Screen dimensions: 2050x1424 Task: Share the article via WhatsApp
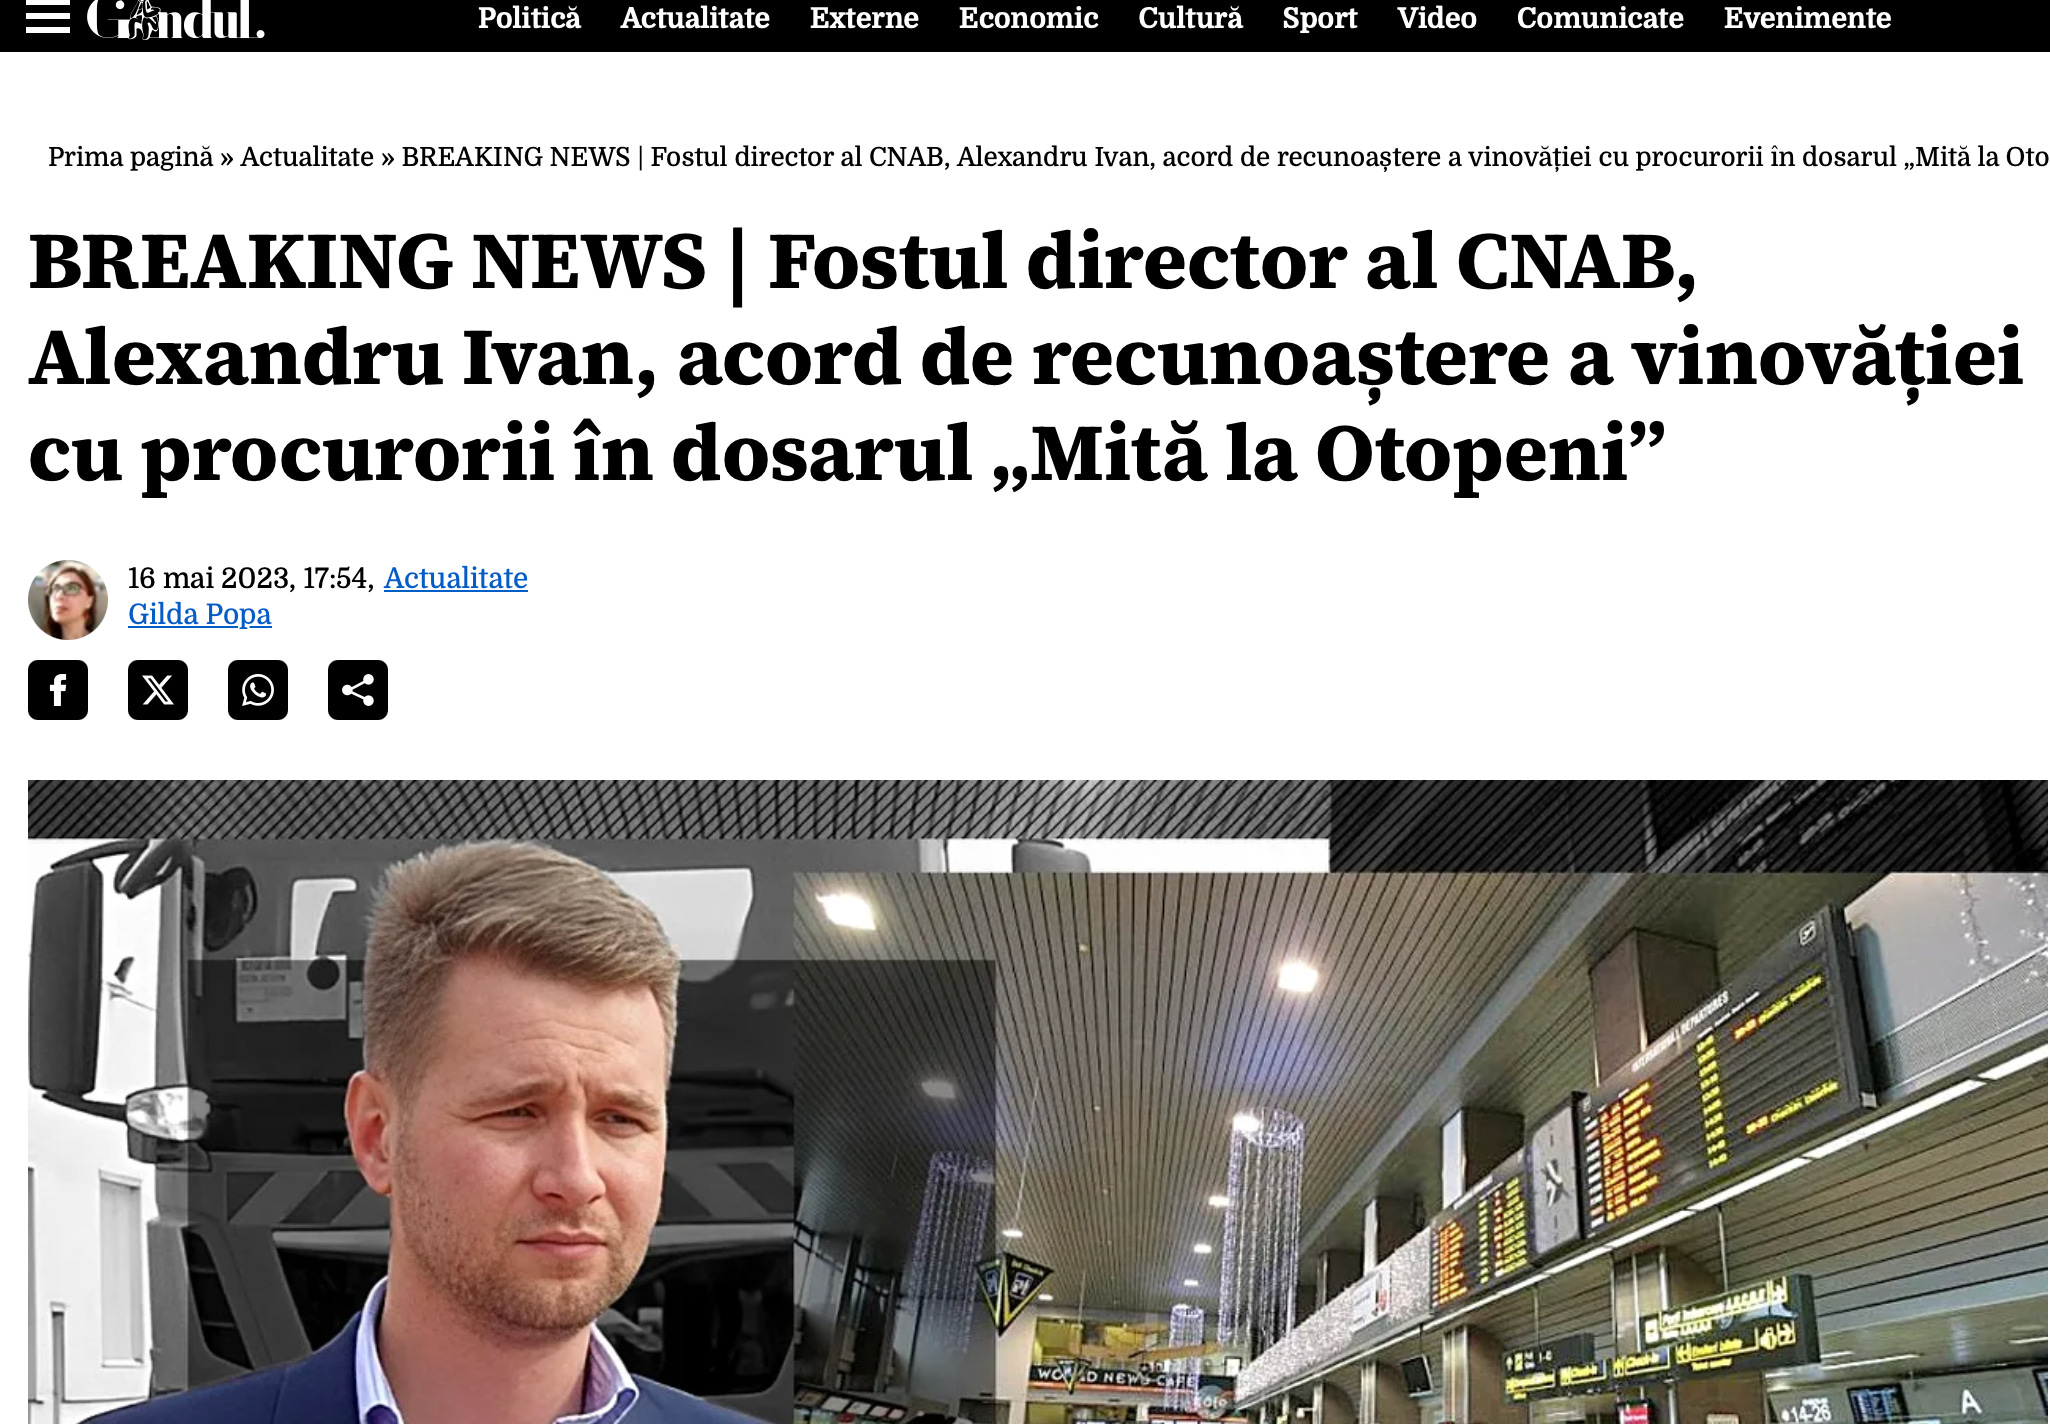click(258, 690)
